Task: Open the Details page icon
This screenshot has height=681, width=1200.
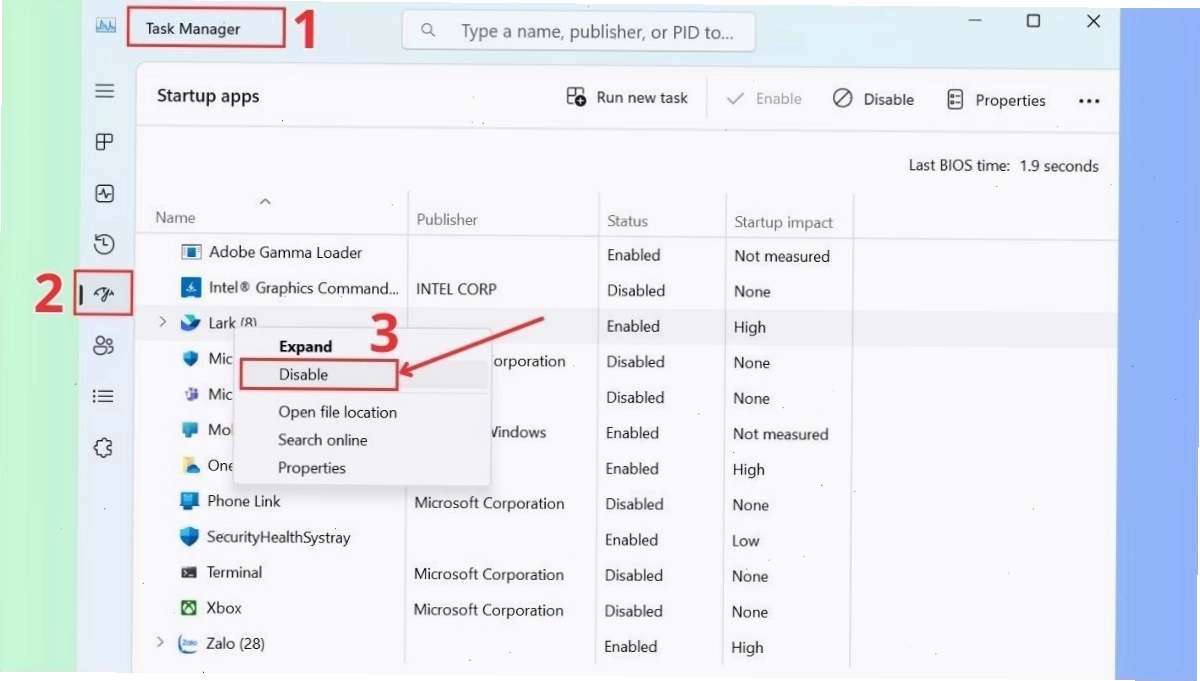Action: pyautogui.click(x=104, y=397)
